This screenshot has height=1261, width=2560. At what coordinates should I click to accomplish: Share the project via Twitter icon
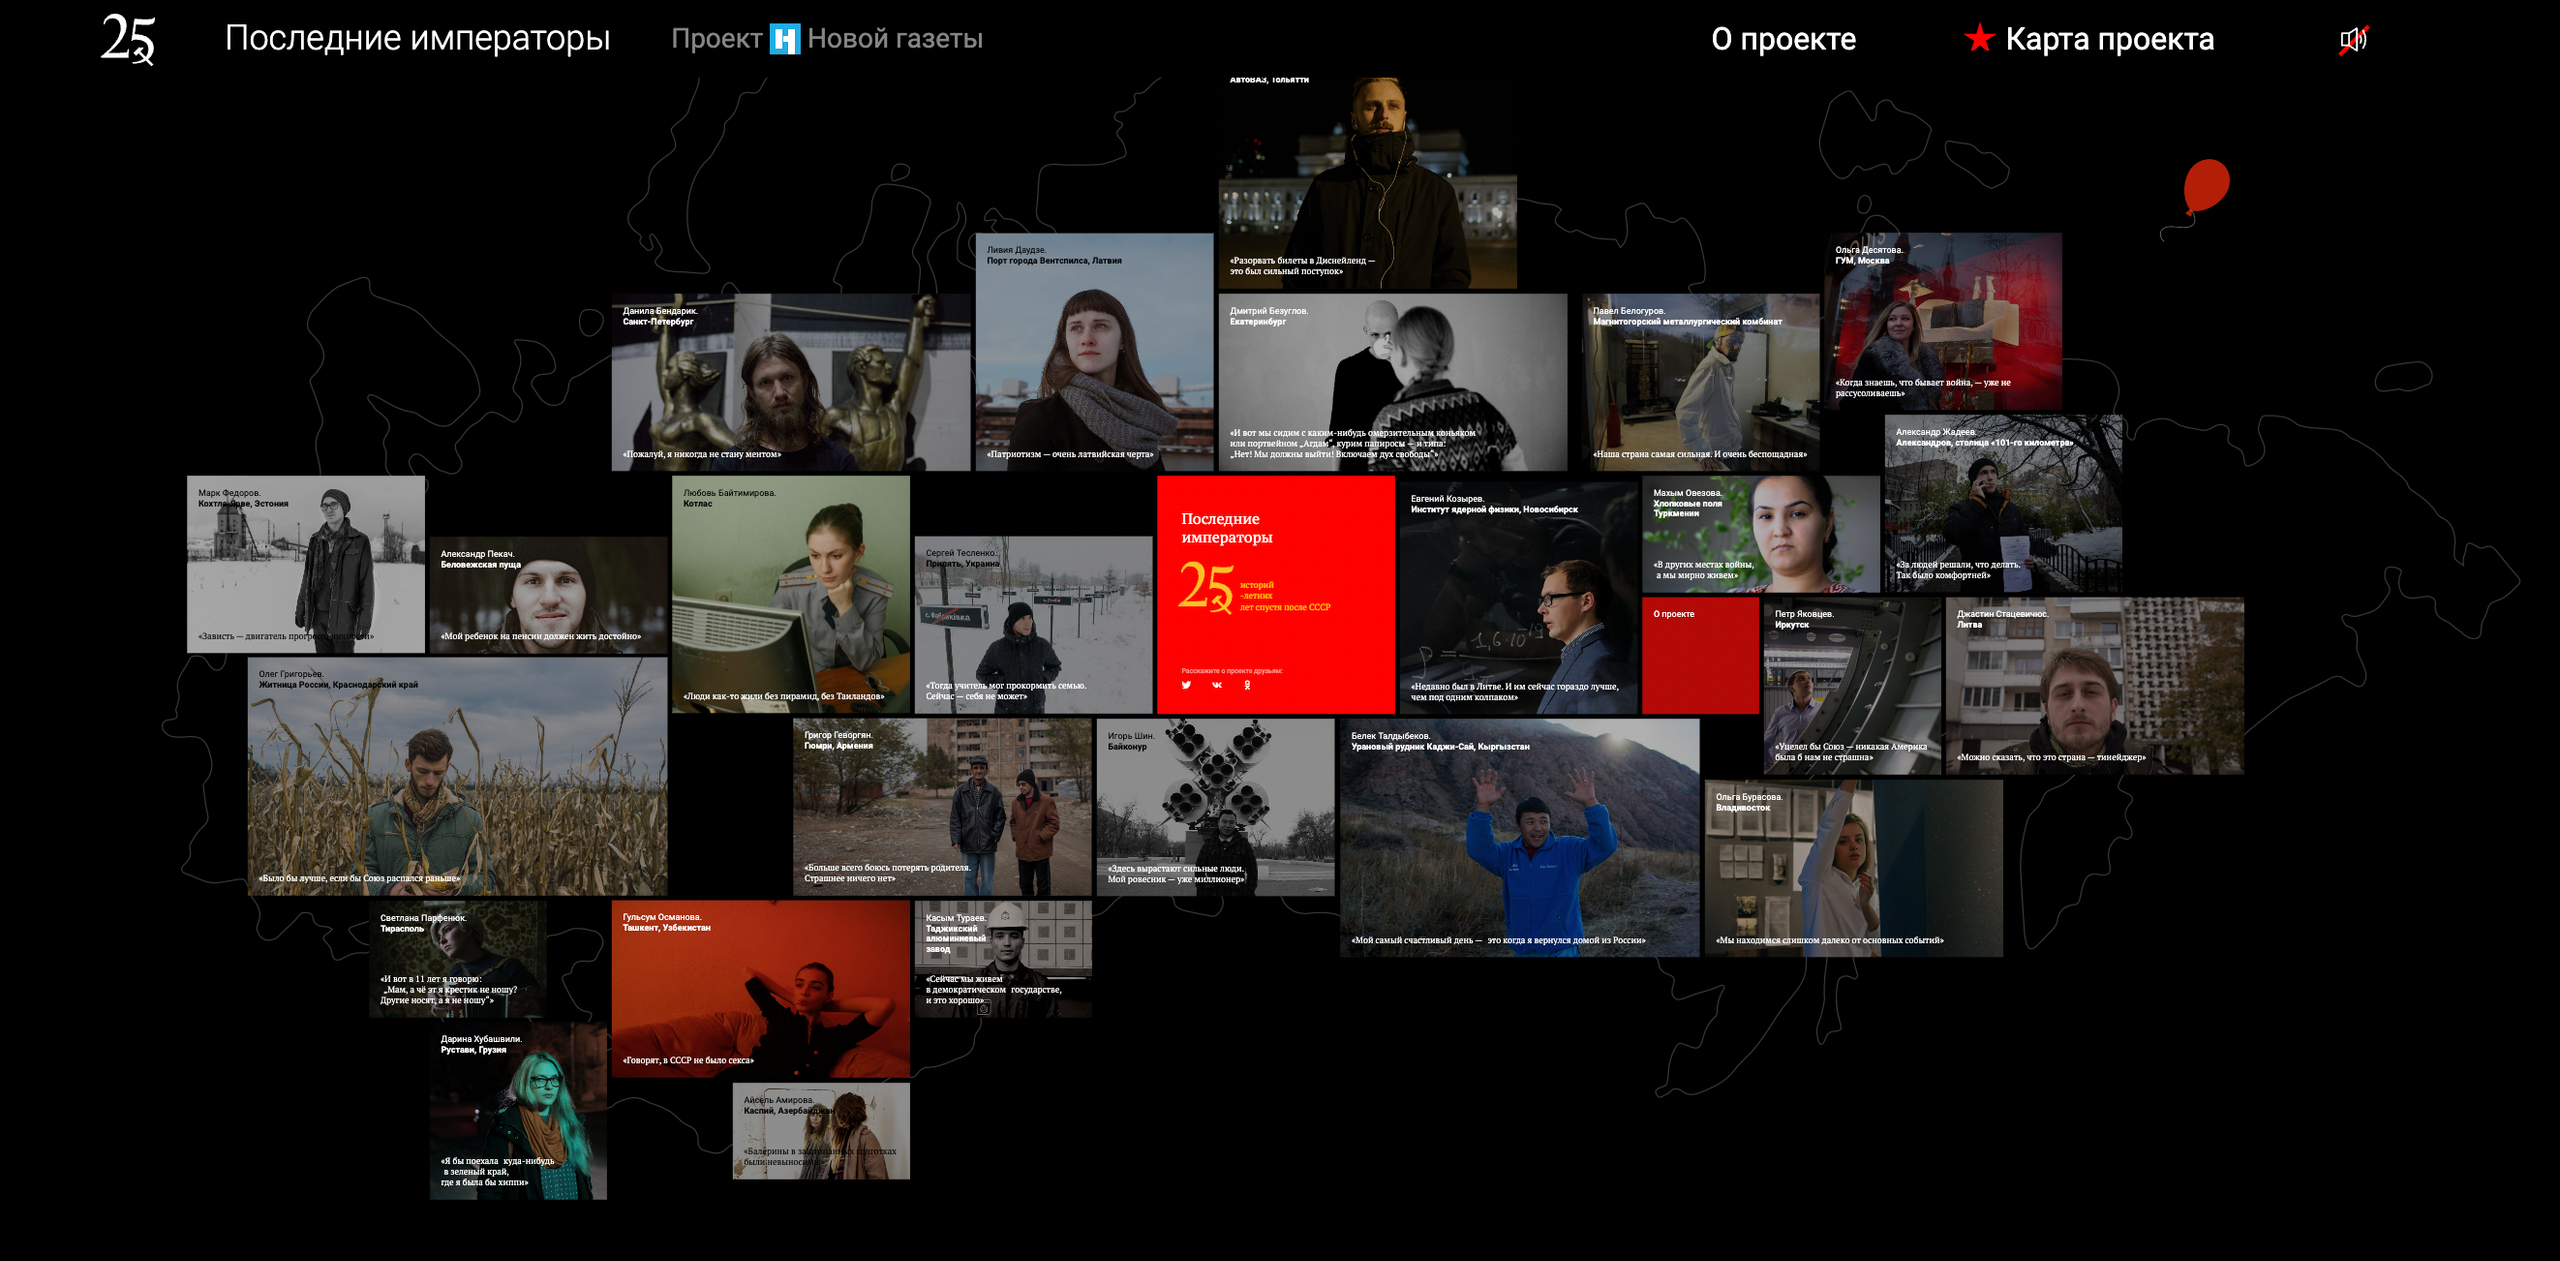coord(1186,685)
